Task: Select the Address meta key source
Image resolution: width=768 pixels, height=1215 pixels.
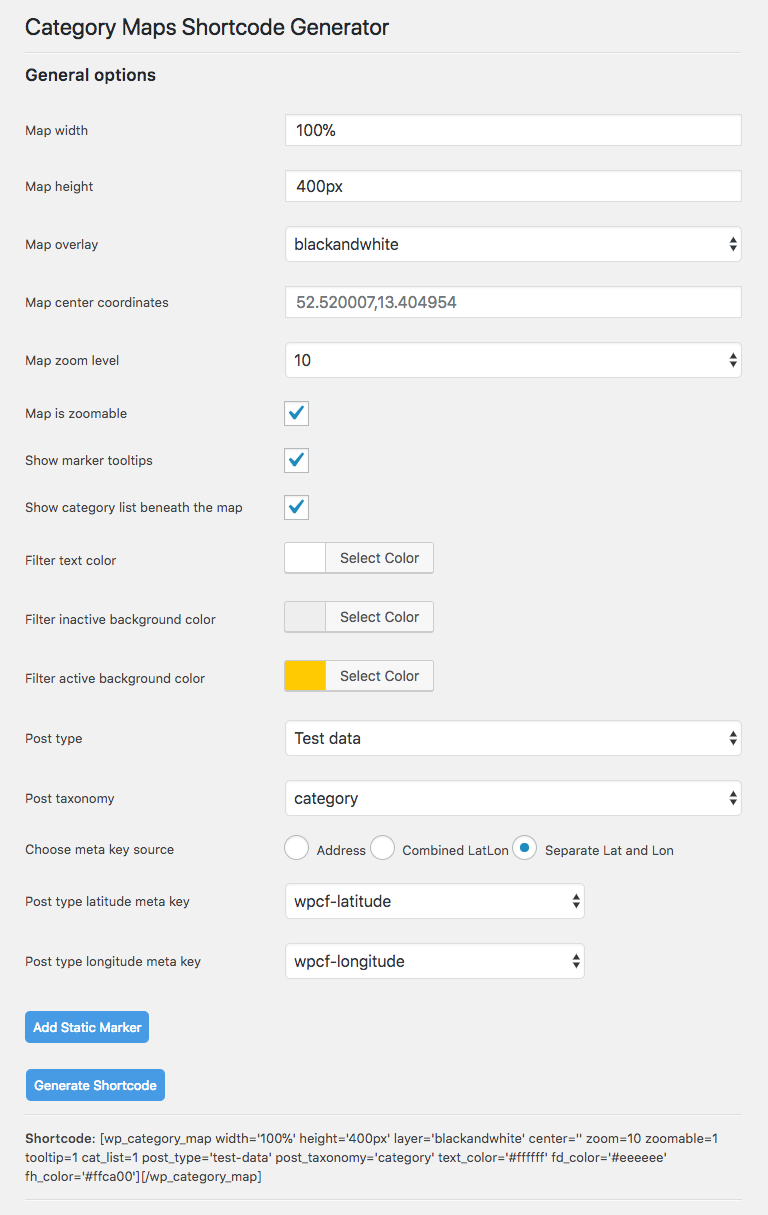Action: click(x=297, y=849)
